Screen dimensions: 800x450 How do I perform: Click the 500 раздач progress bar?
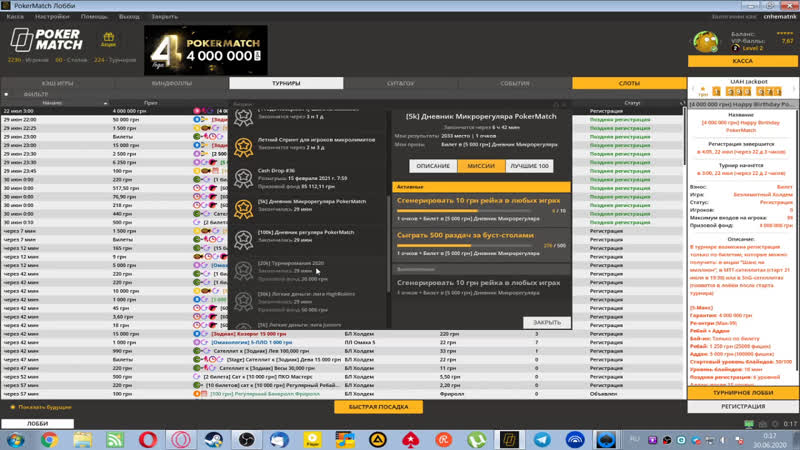(464, 245)
